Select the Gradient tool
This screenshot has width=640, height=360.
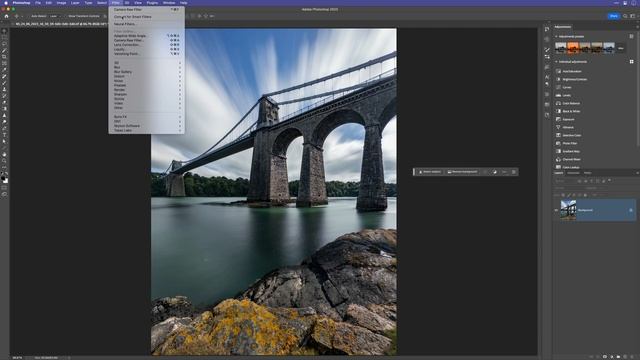tap(4, 109)
